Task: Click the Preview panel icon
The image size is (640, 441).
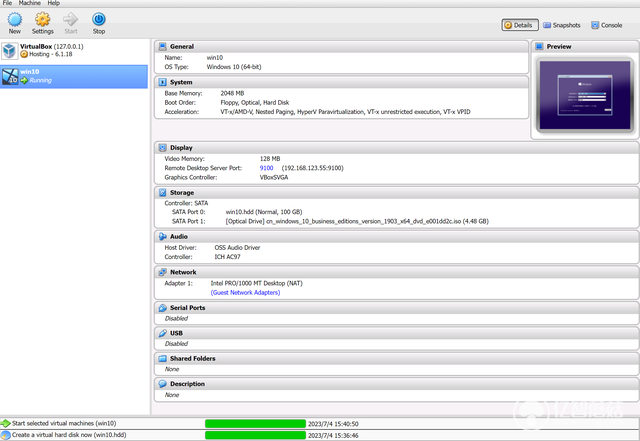Action: 539,47
